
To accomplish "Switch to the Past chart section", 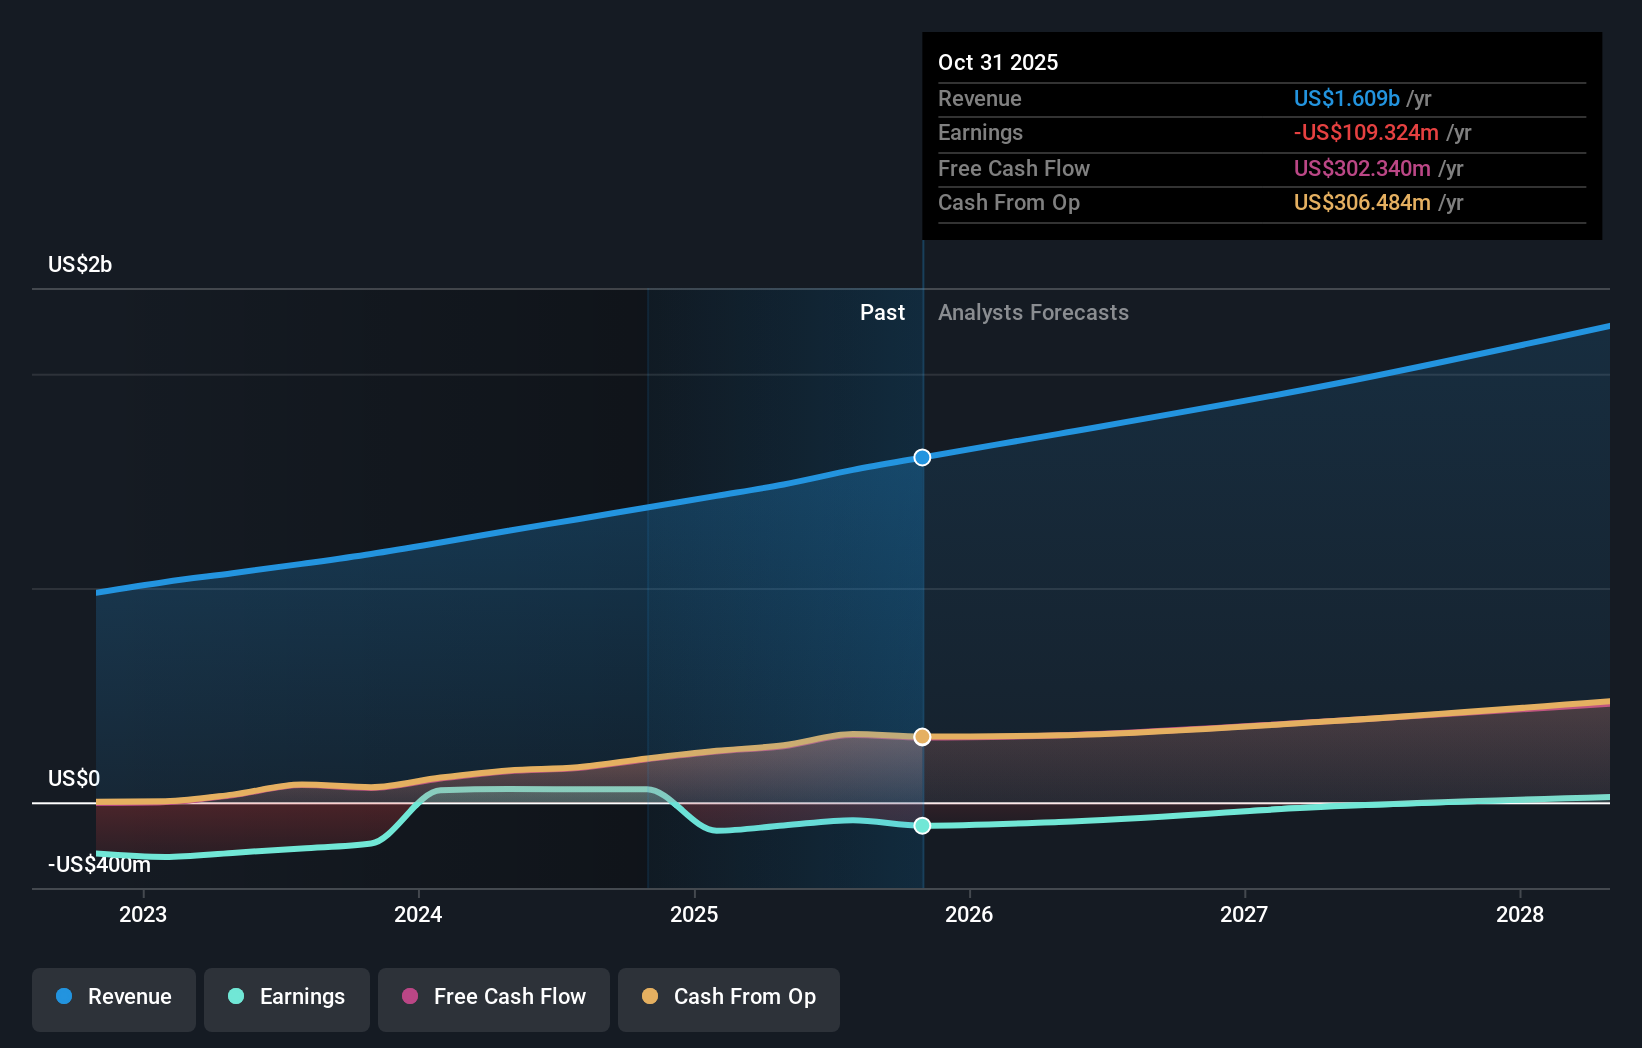I will (x=881, y=312).
